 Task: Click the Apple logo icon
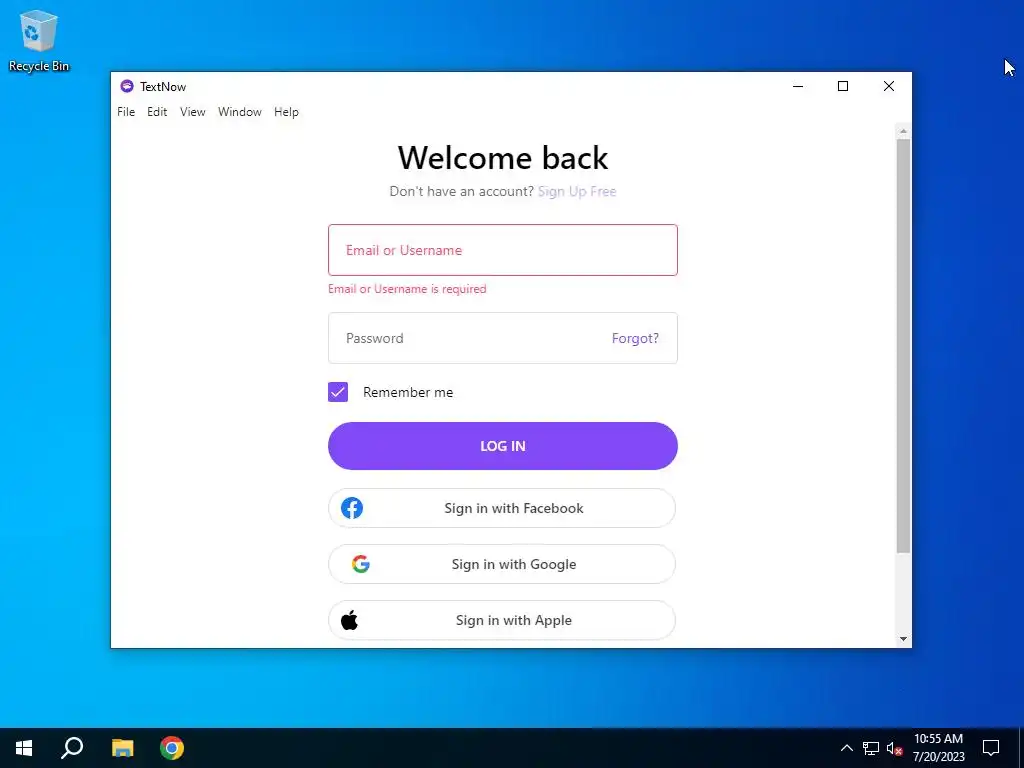[x=349, y=620]
